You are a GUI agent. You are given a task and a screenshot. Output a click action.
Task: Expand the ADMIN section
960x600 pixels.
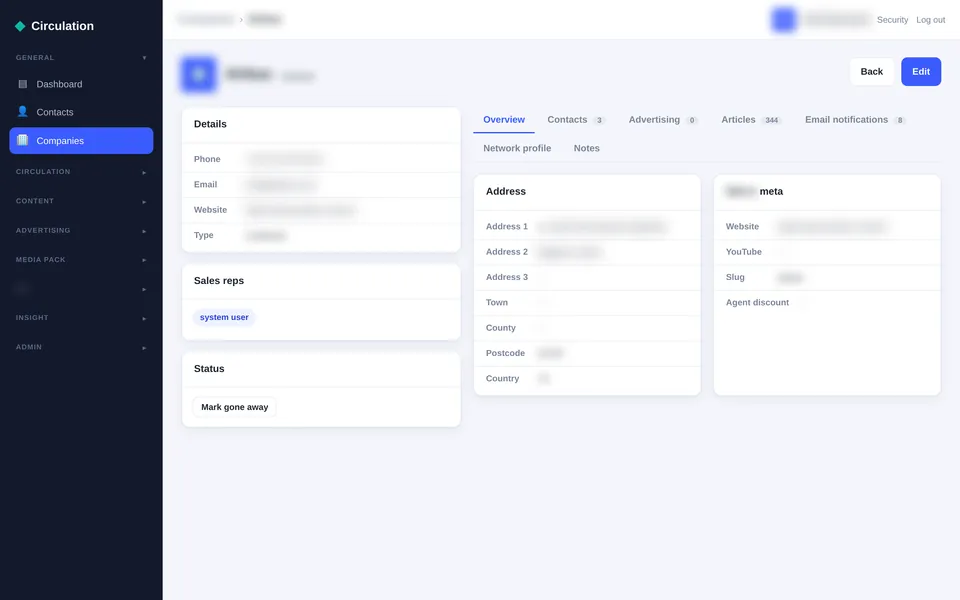(x=81, y=347)
